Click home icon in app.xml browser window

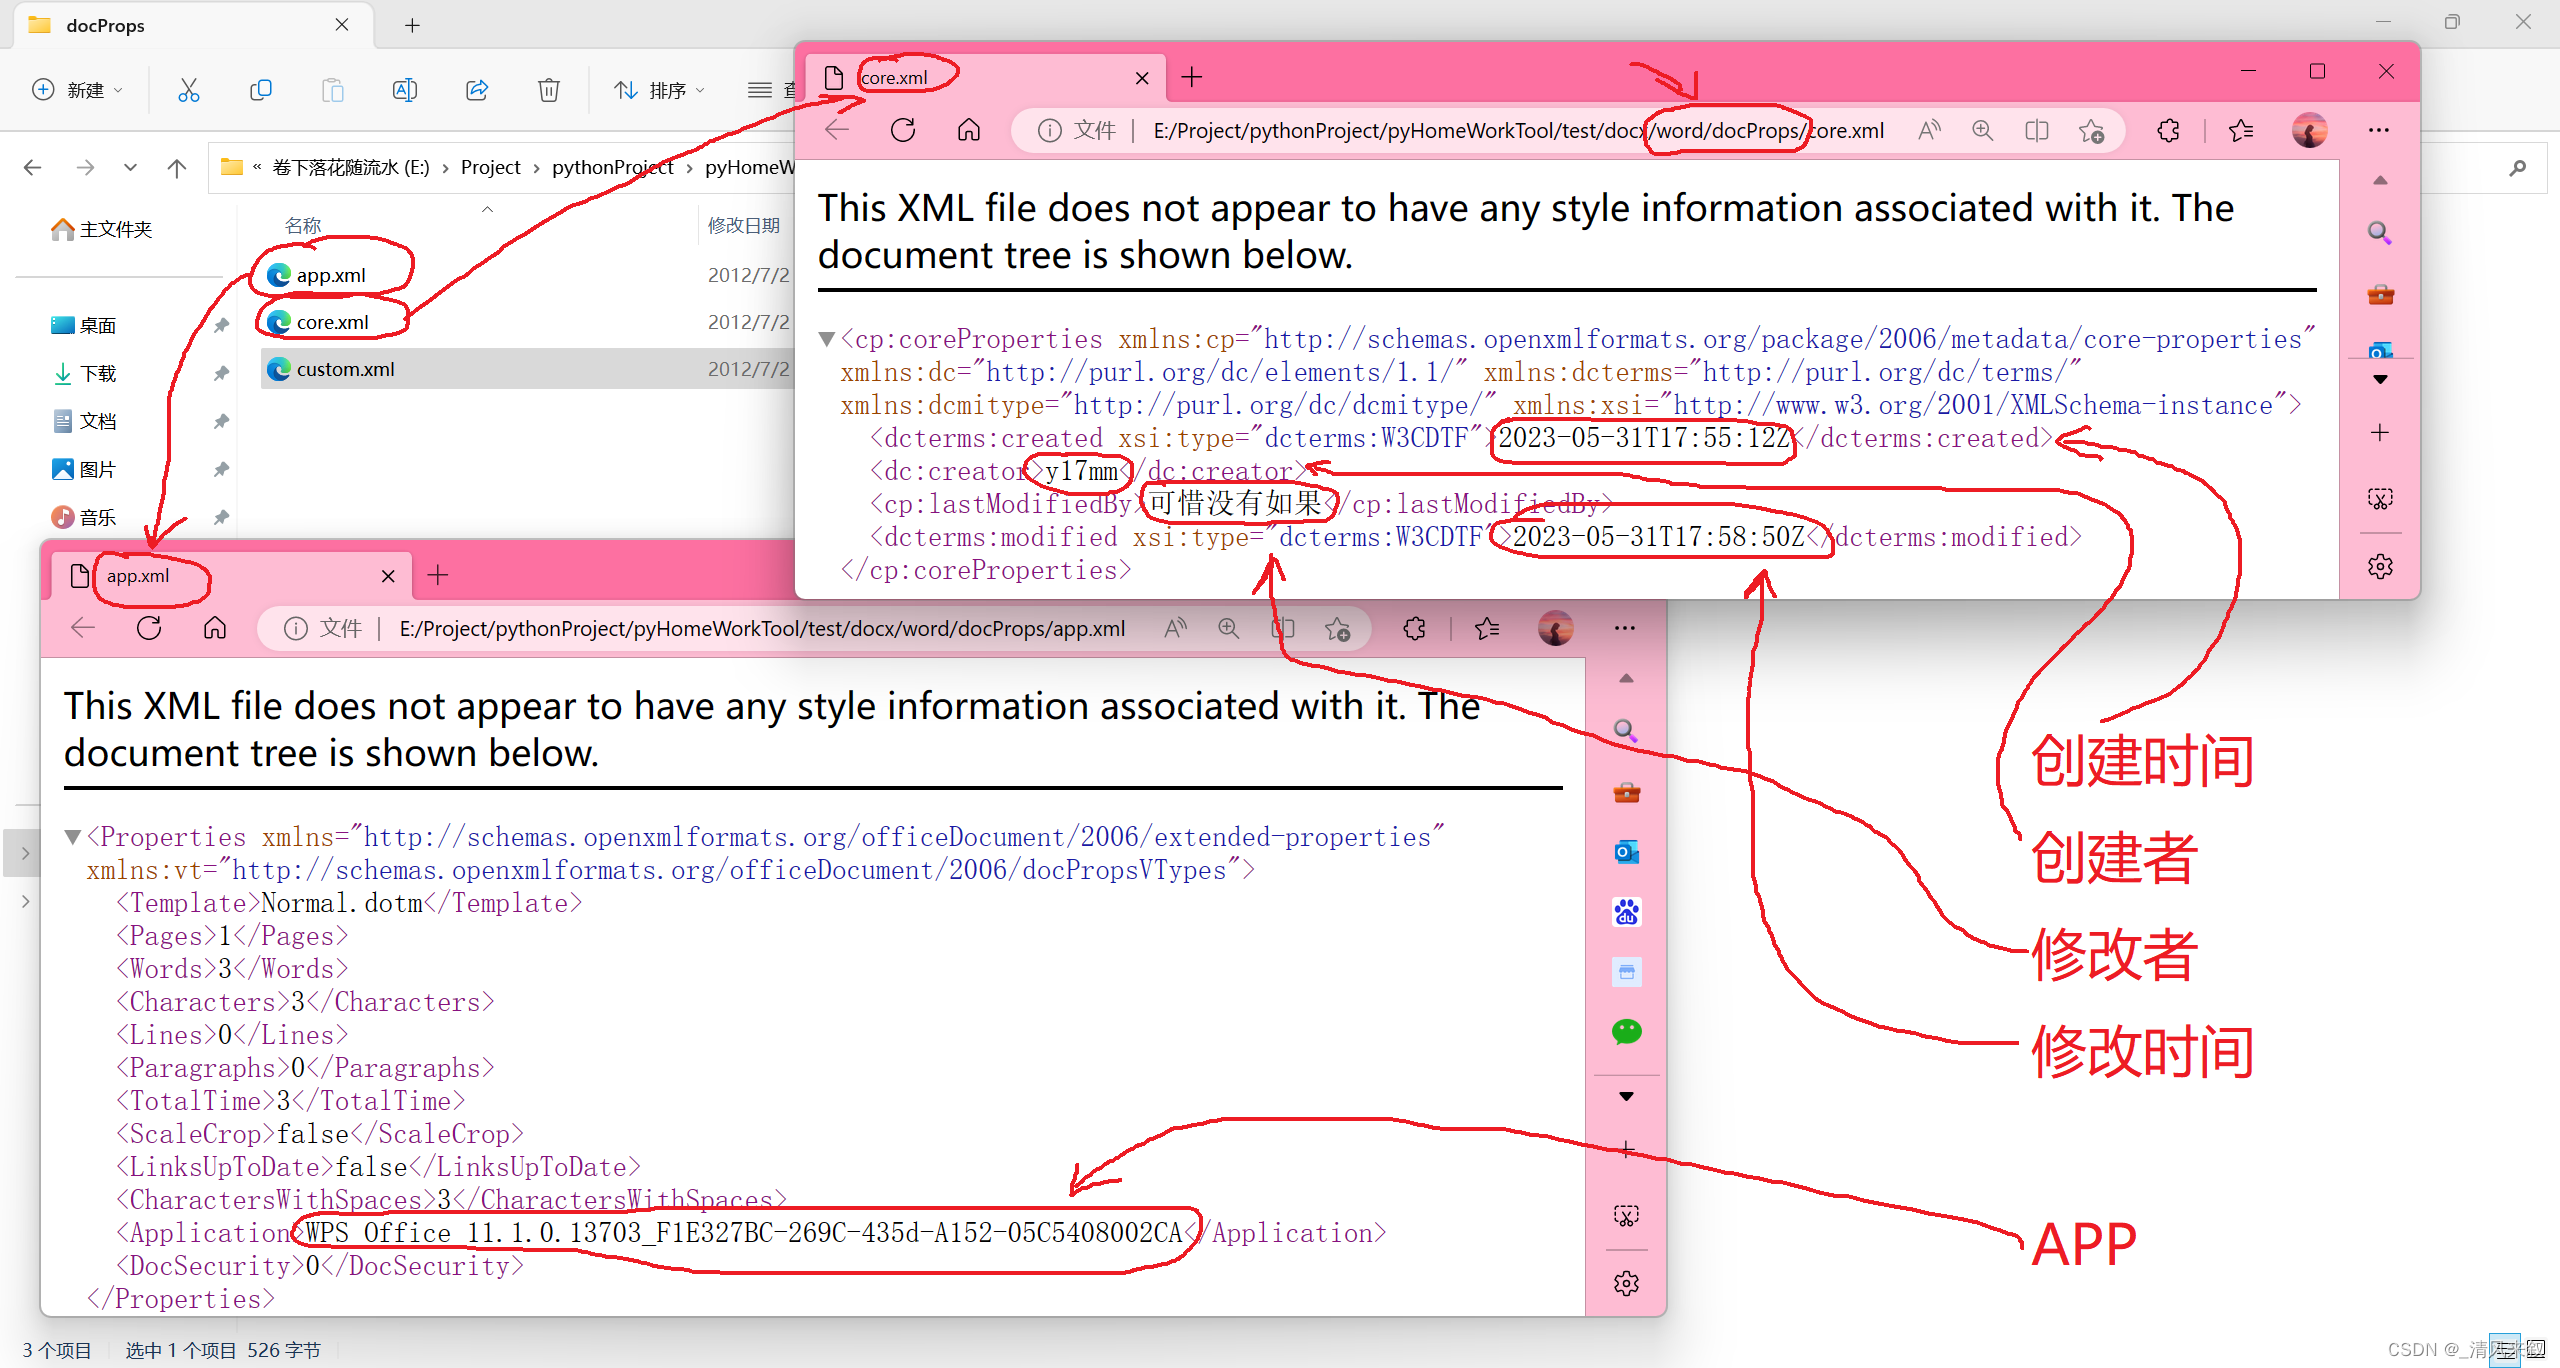215,628
